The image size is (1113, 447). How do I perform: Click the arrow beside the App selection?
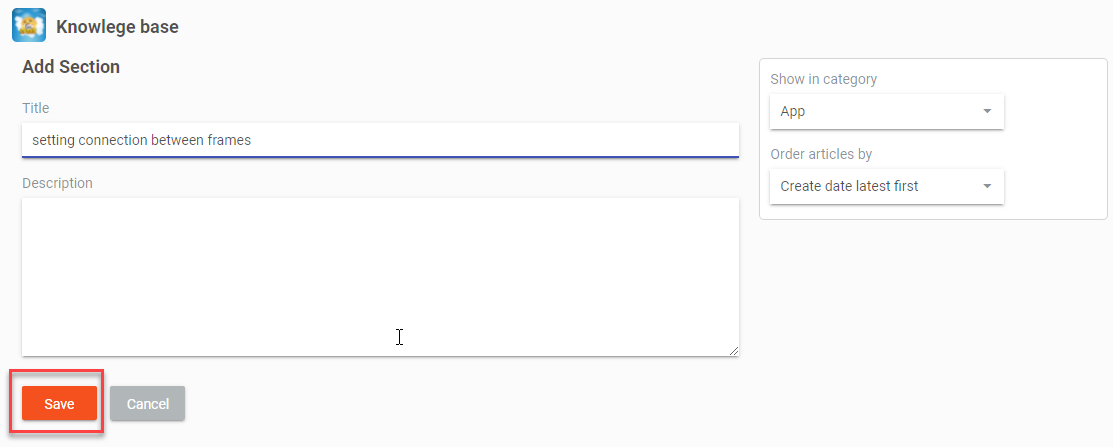coord(987,112)
